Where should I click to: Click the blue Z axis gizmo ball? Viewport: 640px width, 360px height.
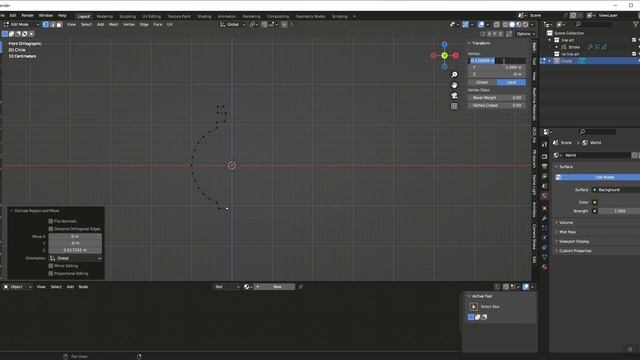(444, 44)
